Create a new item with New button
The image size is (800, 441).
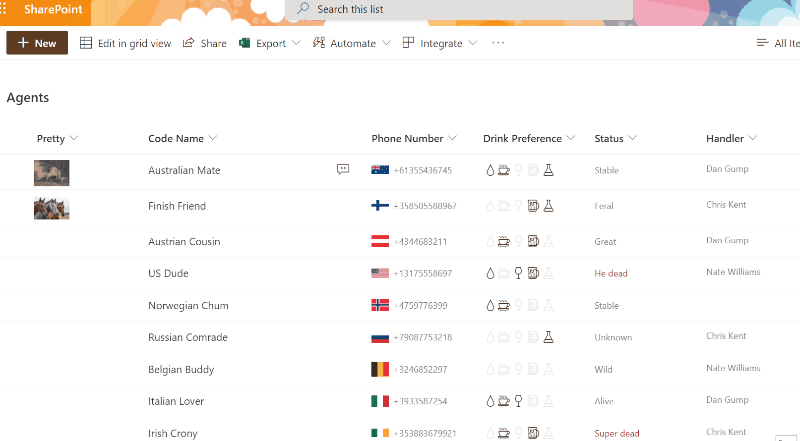pyautogui.click(x=37, y=43)
